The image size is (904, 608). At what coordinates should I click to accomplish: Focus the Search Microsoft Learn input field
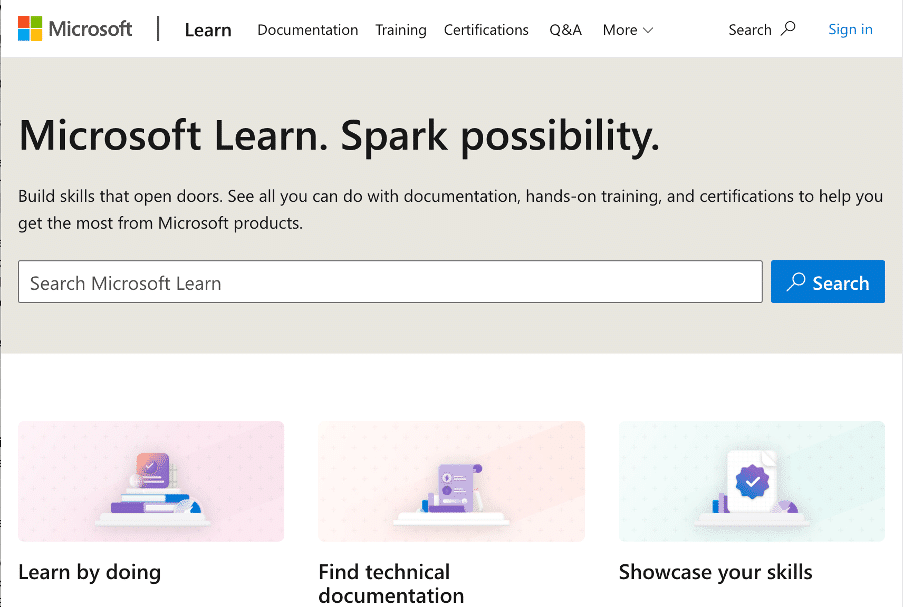pos(390,282)
